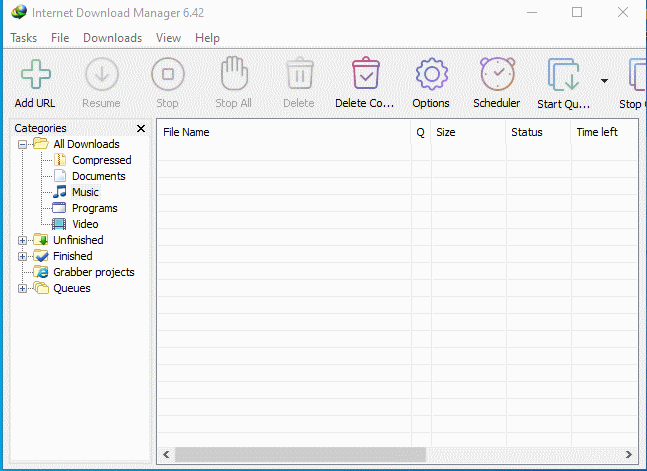Click the horizontal scrollbar right arrow
The height and width of the screenshot is (471, 647).
(x=629, y=454)
